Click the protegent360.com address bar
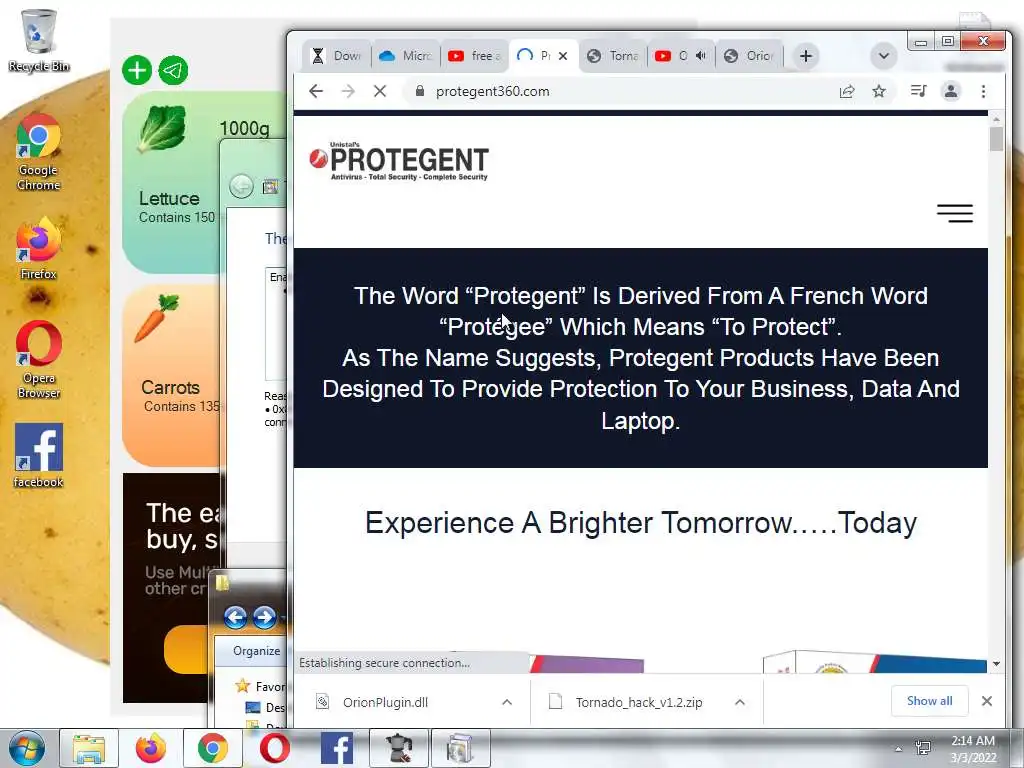 pos(492,91)
